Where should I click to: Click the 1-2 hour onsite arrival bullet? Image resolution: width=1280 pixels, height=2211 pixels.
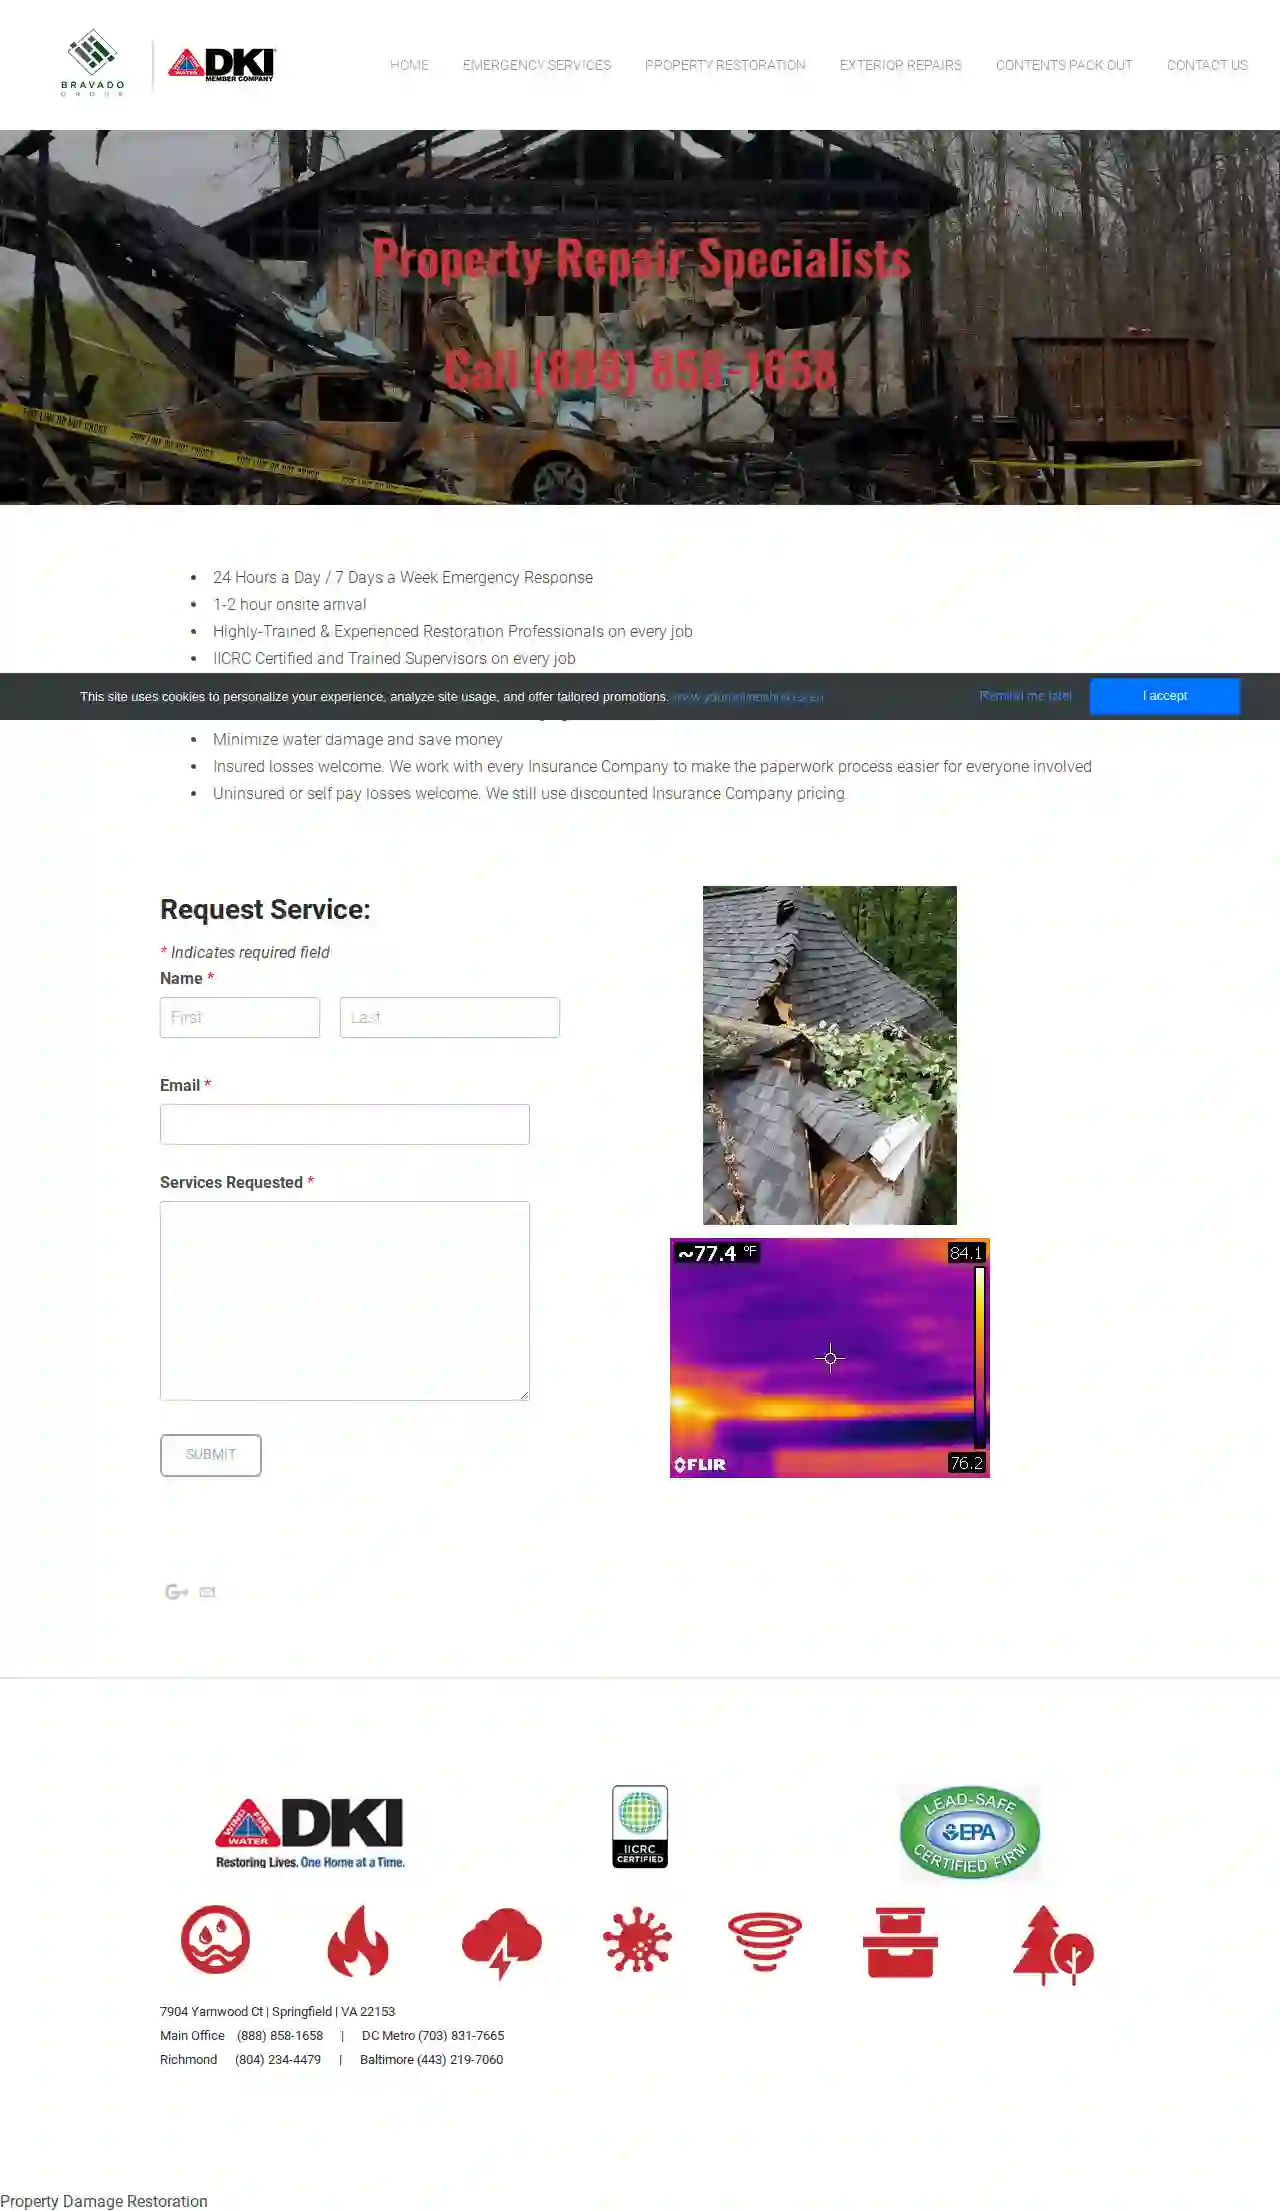click(290, 604)
